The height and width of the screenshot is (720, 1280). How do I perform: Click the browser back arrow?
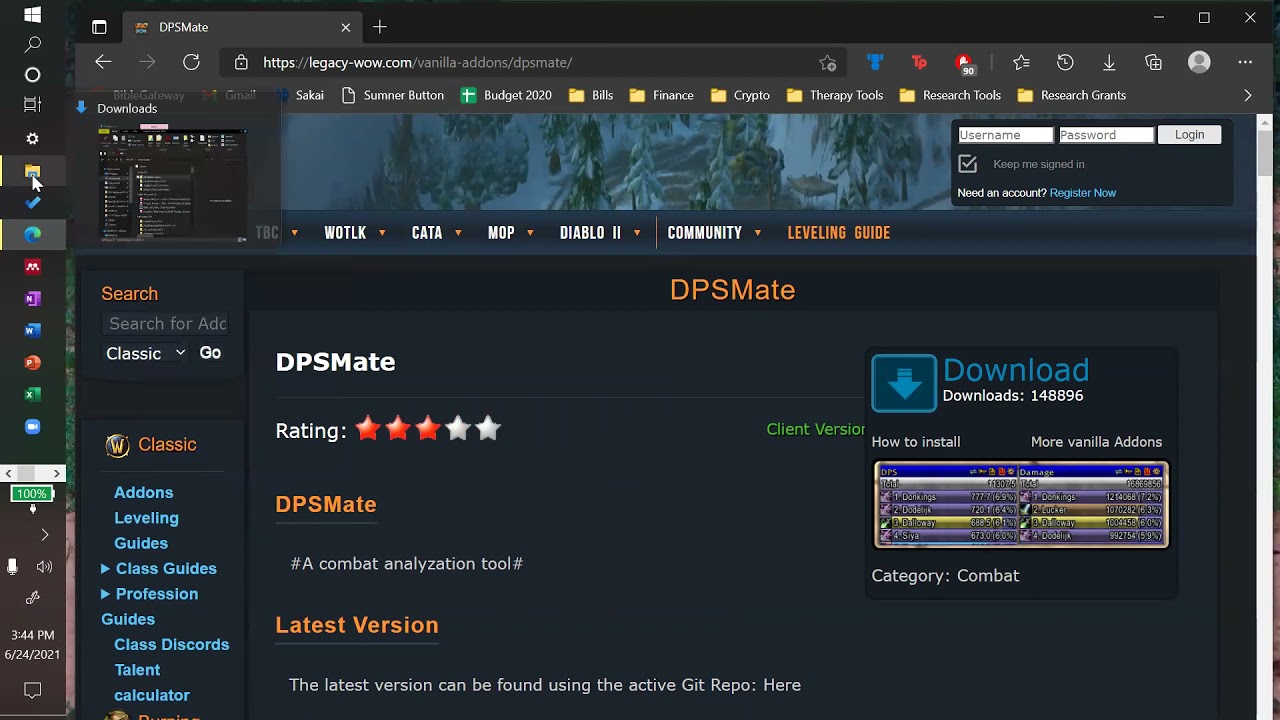[x=103, y=62]
